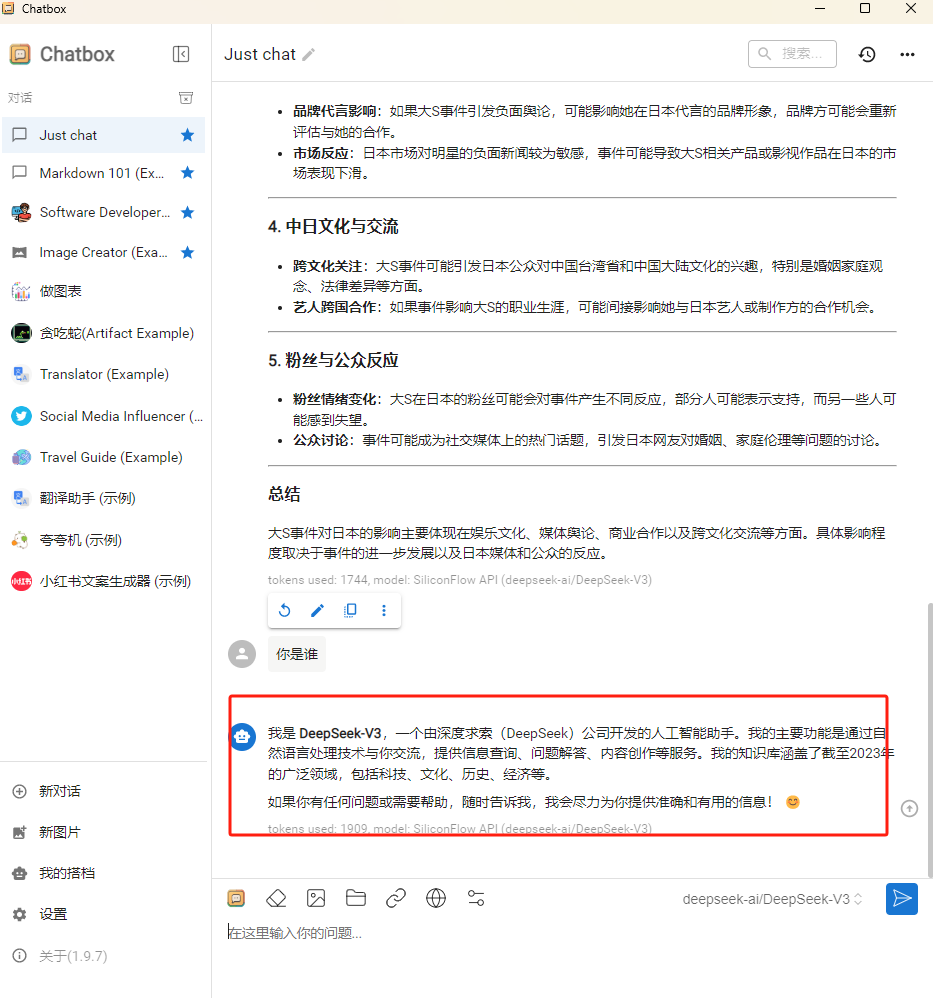Toggle star on Markdown 101 conversation
Image resolution: width=933 pixels, height=998 pixels.
click(187, 172)
